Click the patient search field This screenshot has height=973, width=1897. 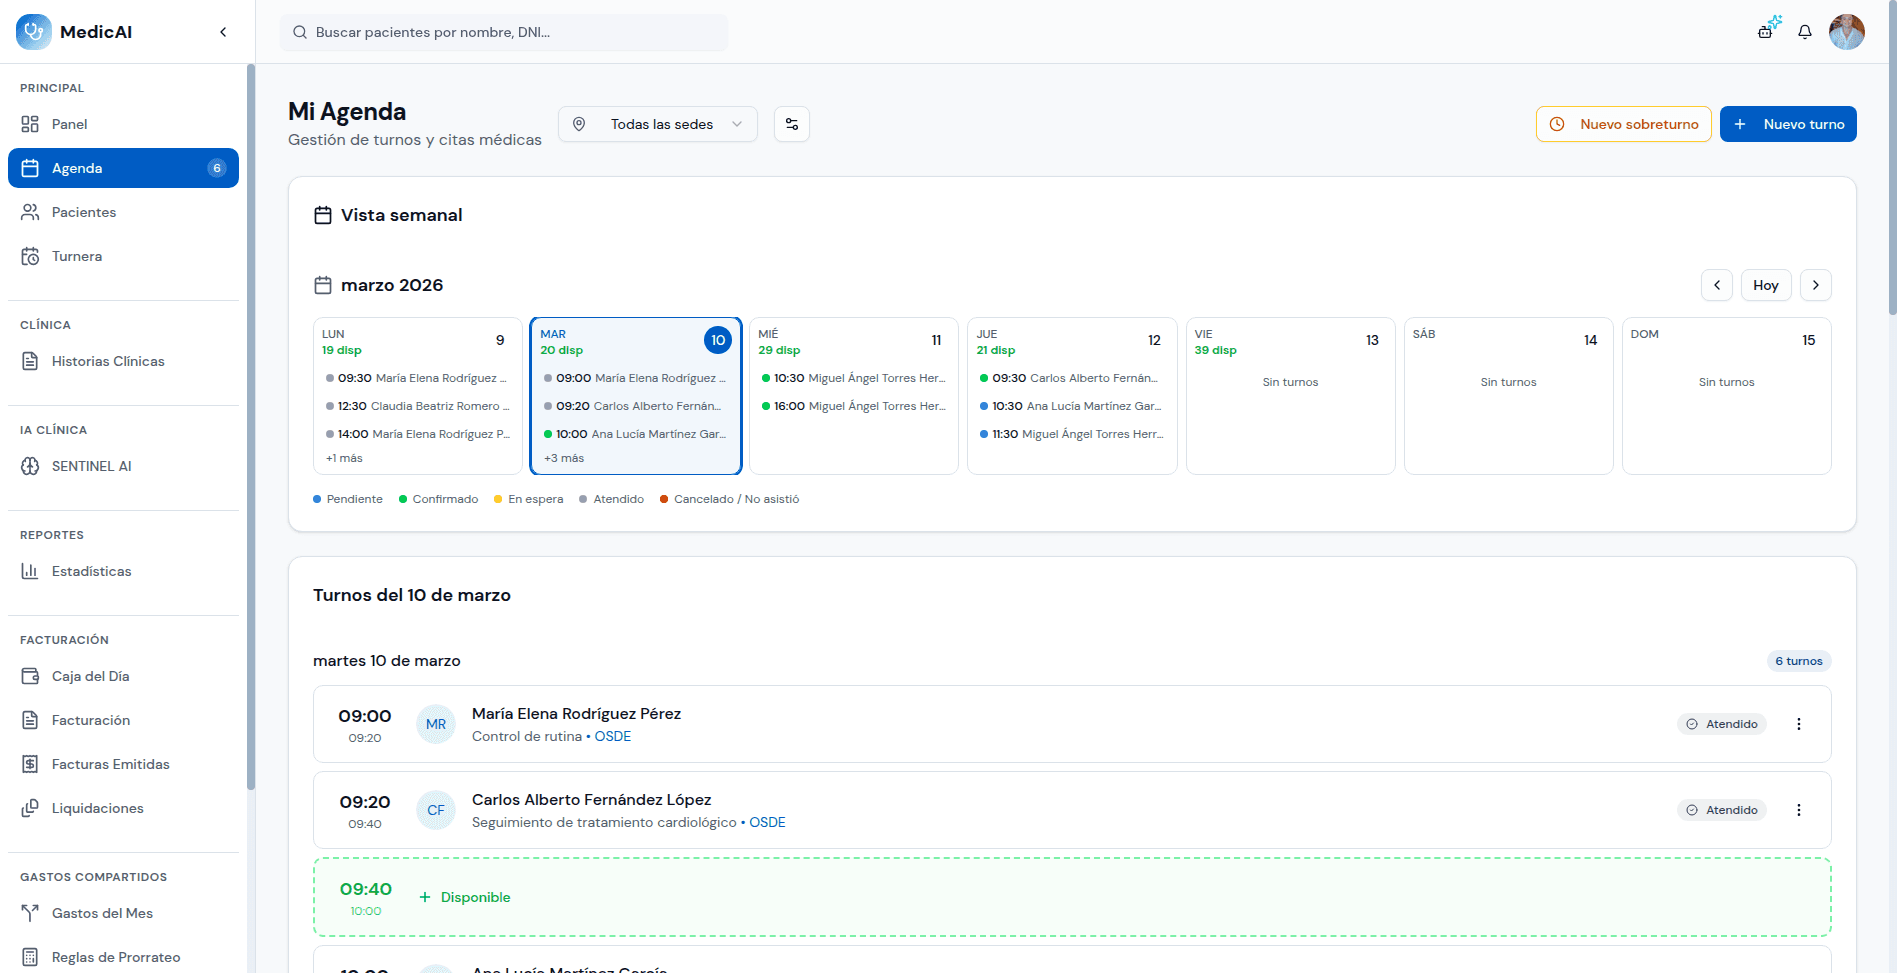[505, 32]
